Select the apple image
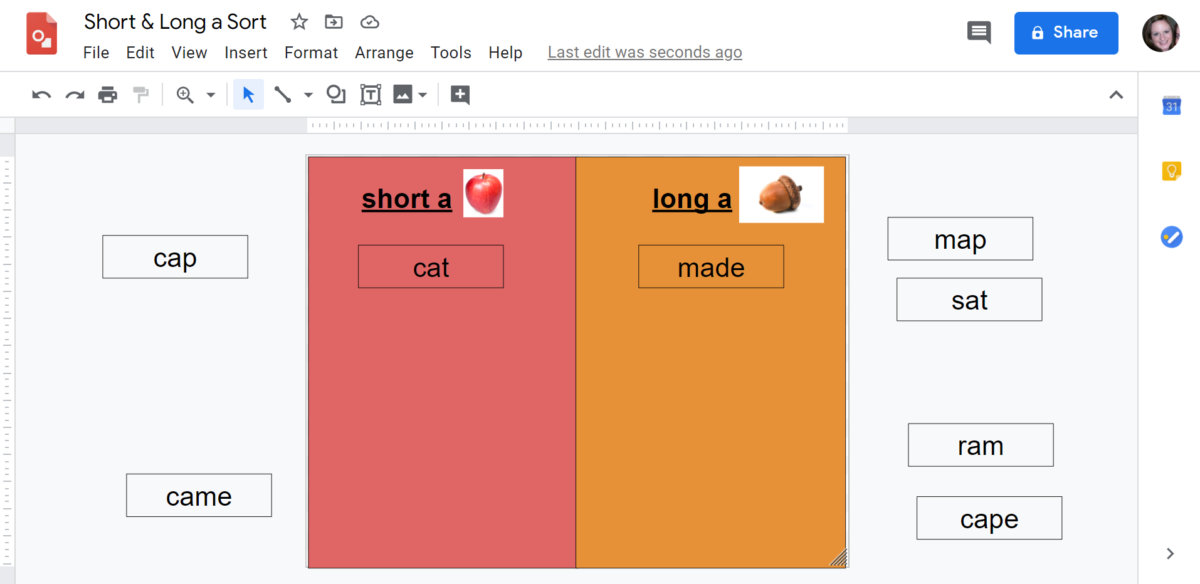The height and width of the screenshot is (584, 1200). 483,193
